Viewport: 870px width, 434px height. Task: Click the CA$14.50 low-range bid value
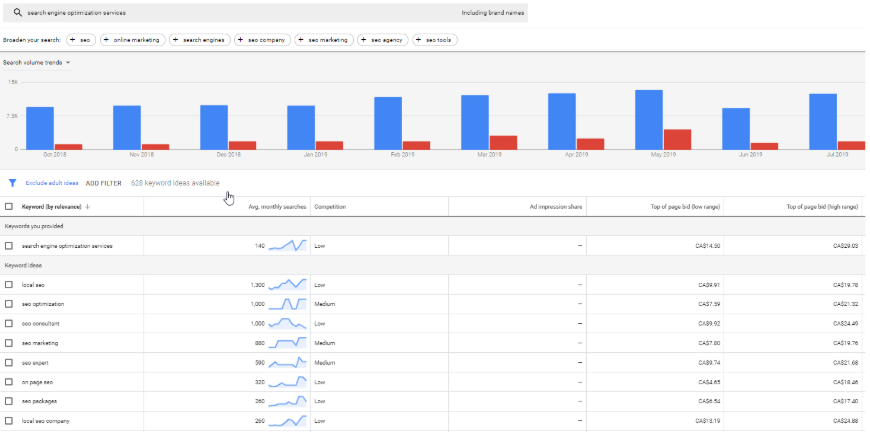(x=709, y=245)
